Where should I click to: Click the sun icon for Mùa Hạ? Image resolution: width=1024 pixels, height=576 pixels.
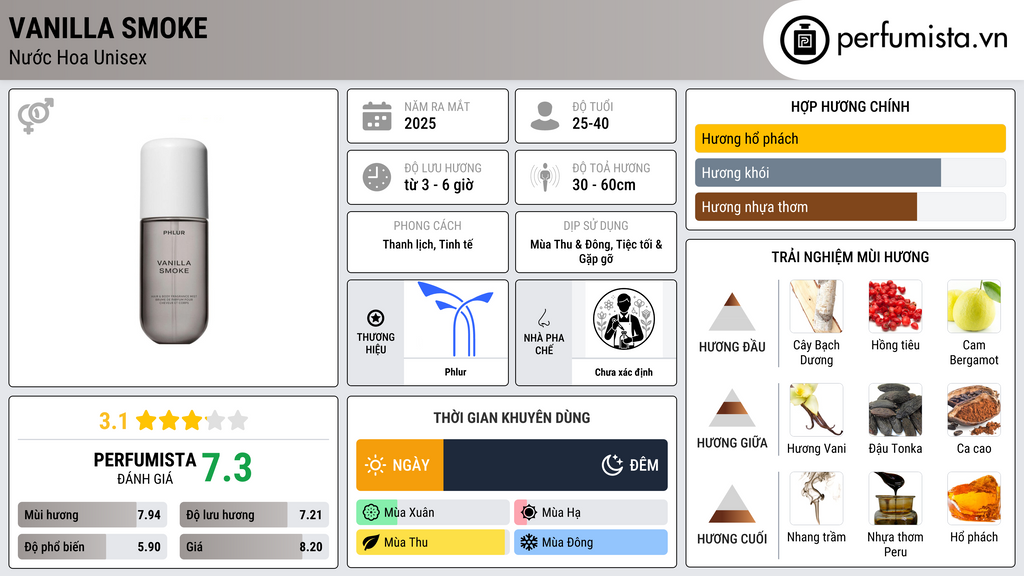(529, 513)
